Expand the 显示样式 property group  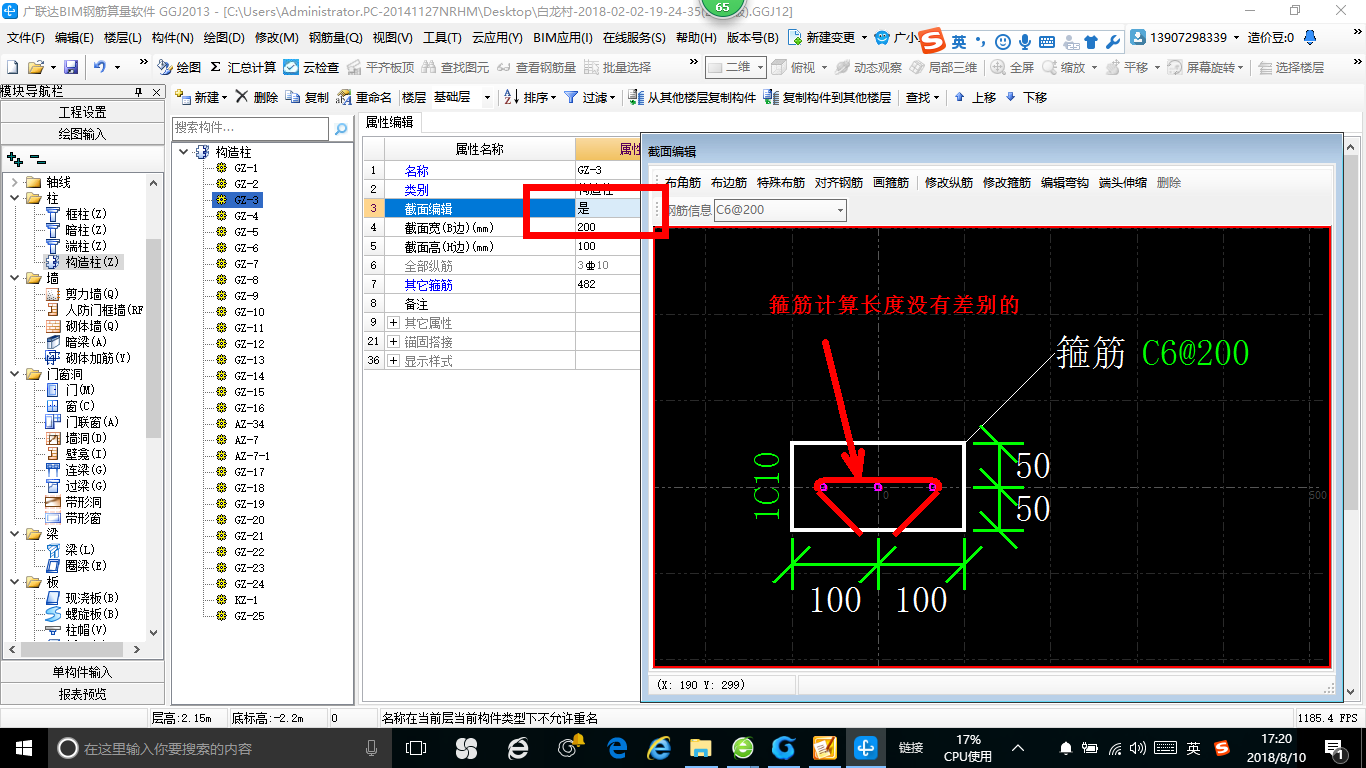click(x=393, y=361)
